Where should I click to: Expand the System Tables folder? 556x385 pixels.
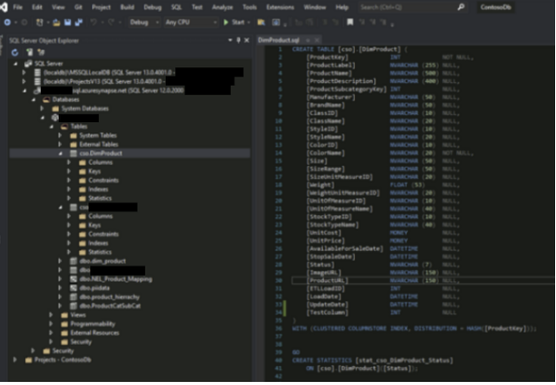[x=60, y=135]
